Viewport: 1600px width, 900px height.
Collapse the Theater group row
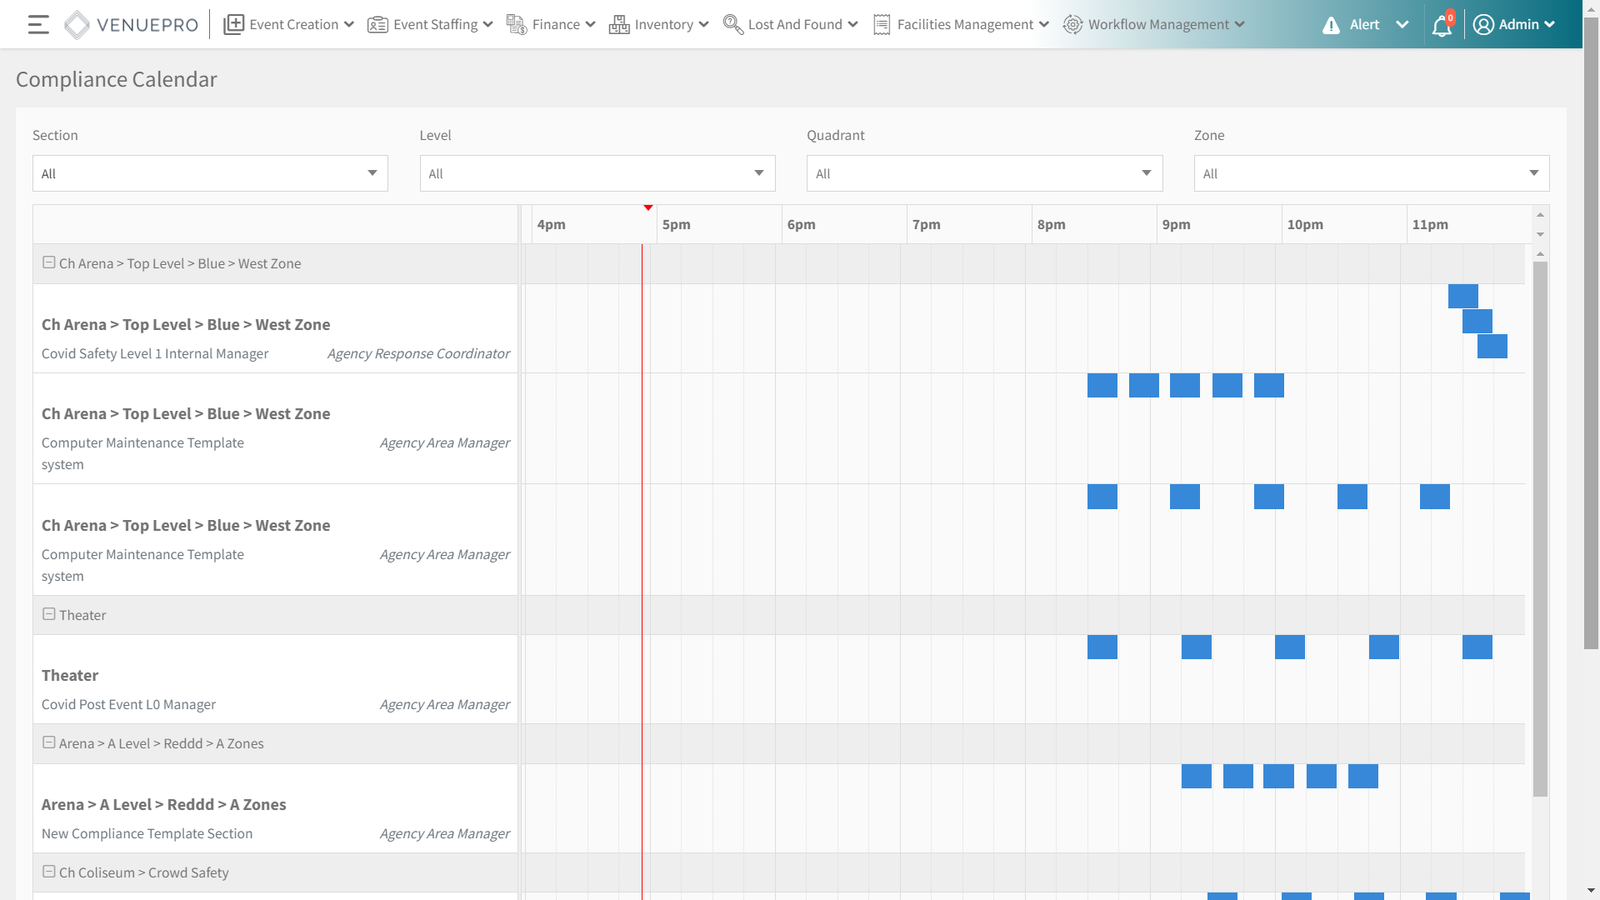[x=49, y=614]
